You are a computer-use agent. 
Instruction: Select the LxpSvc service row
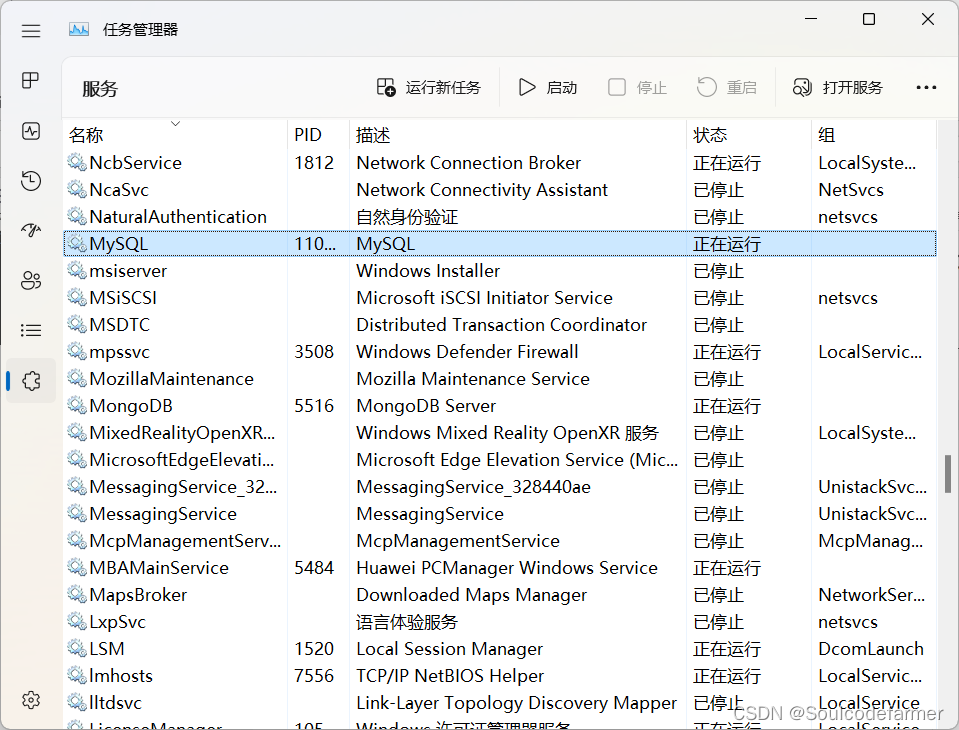pyautogui.click(x=500, y=621)
